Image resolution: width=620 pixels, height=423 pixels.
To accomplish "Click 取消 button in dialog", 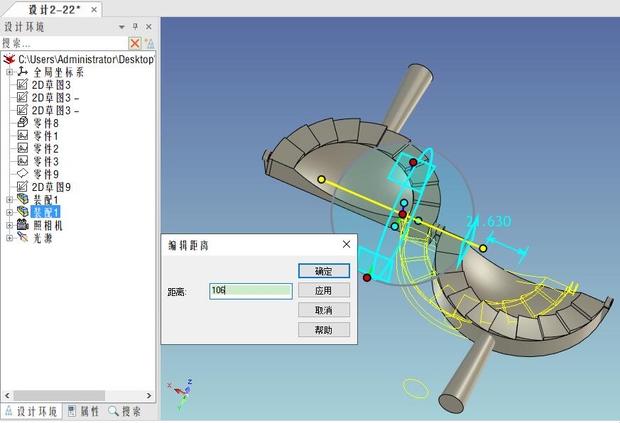I will (x=324, y=310).
